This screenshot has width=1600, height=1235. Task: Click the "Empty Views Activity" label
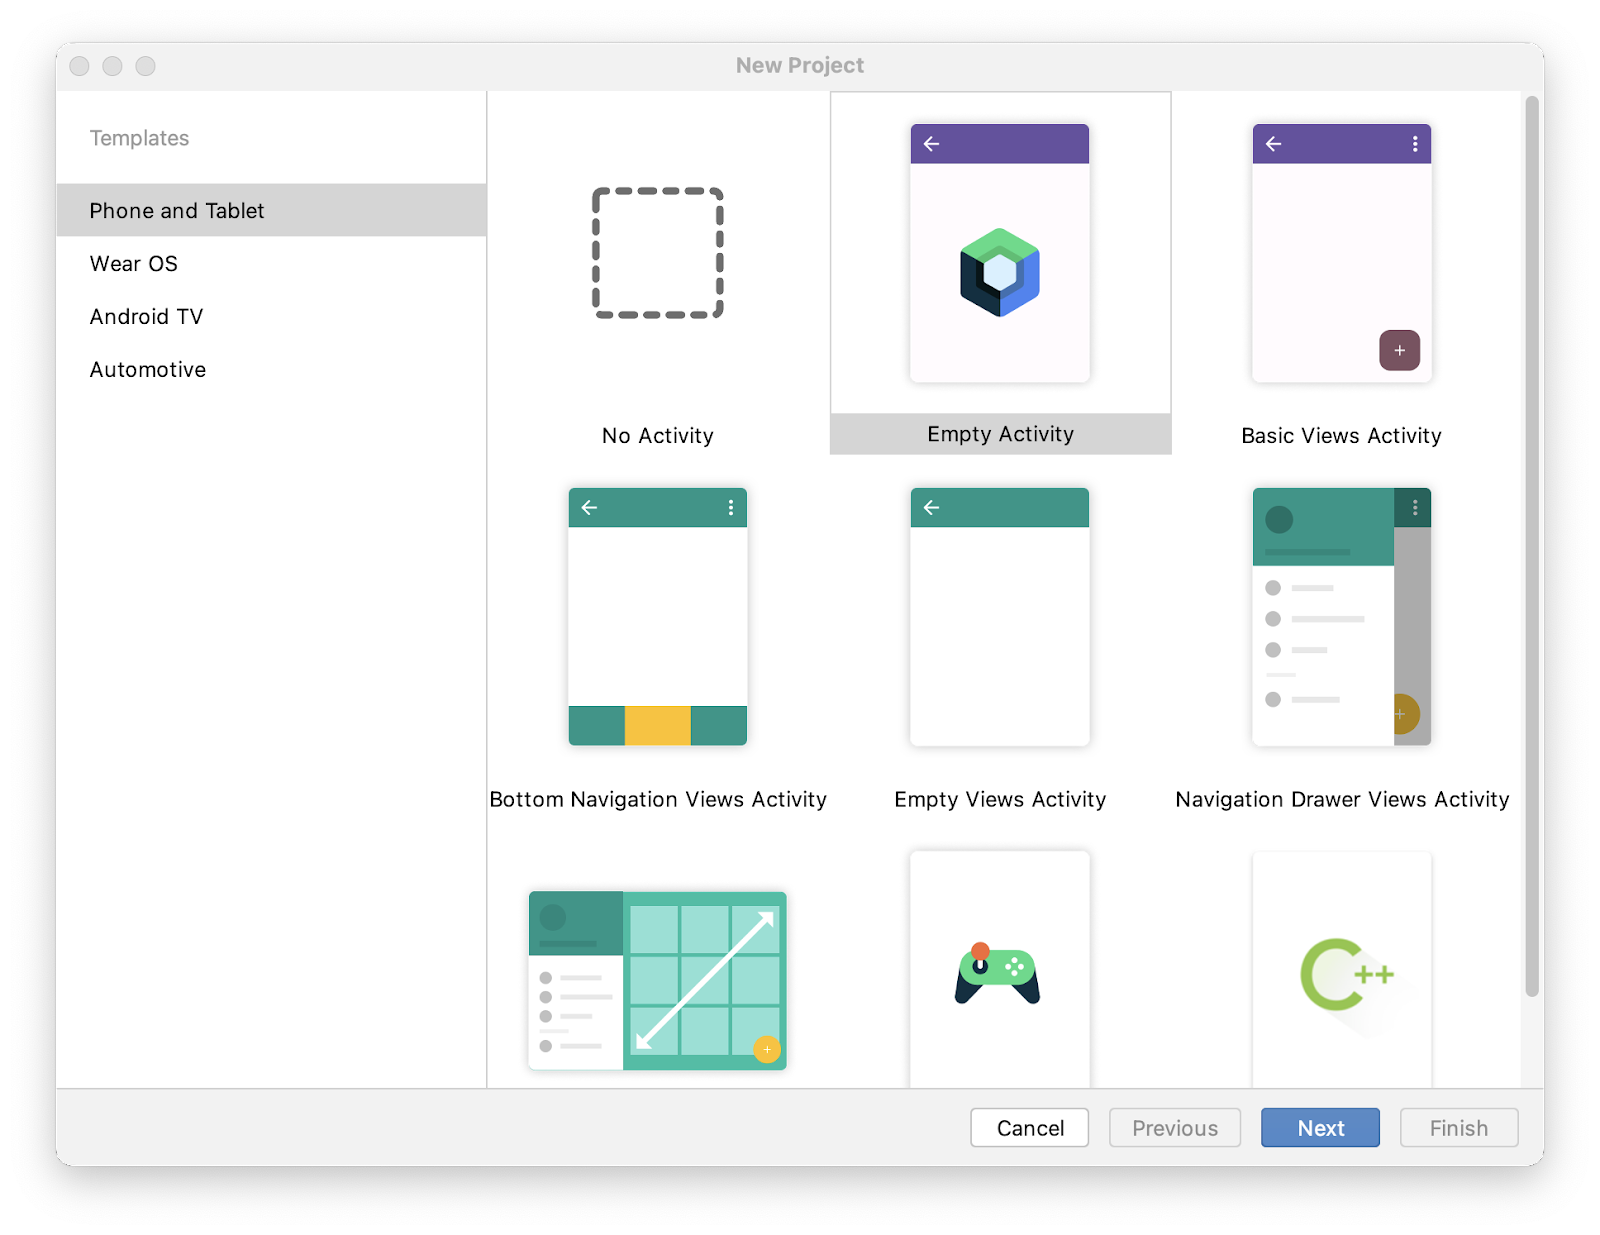(x=1000, y=800)
